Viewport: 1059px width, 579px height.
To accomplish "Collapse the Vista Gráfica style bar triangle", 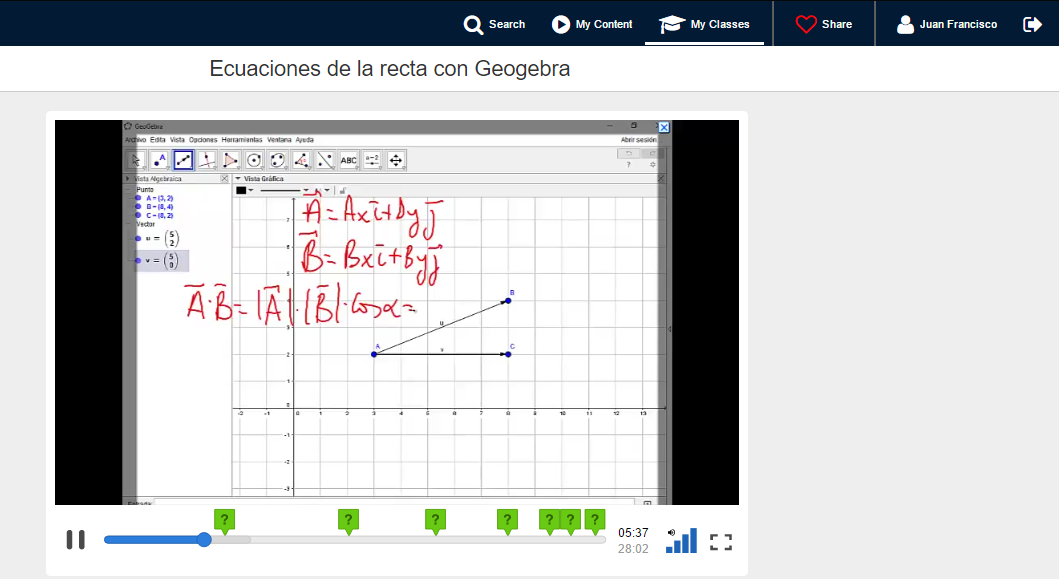I will click(x=238, y=179).
